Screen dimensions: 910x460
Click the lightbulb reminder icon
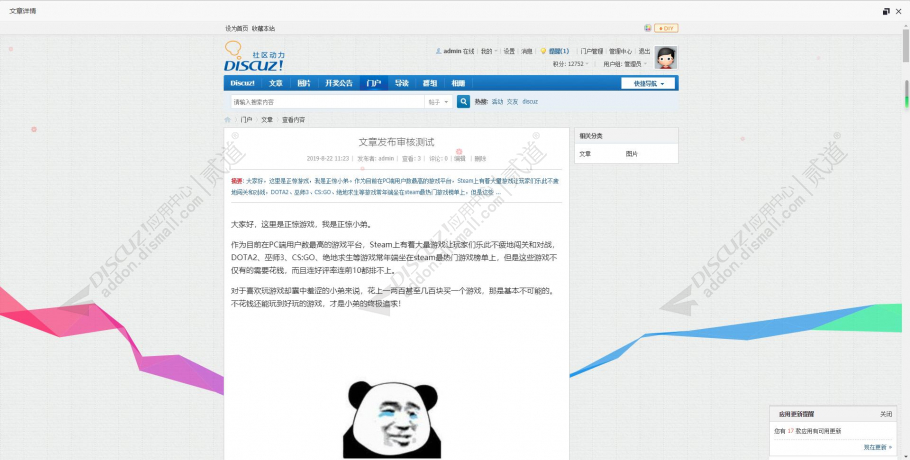coord(543,51)
